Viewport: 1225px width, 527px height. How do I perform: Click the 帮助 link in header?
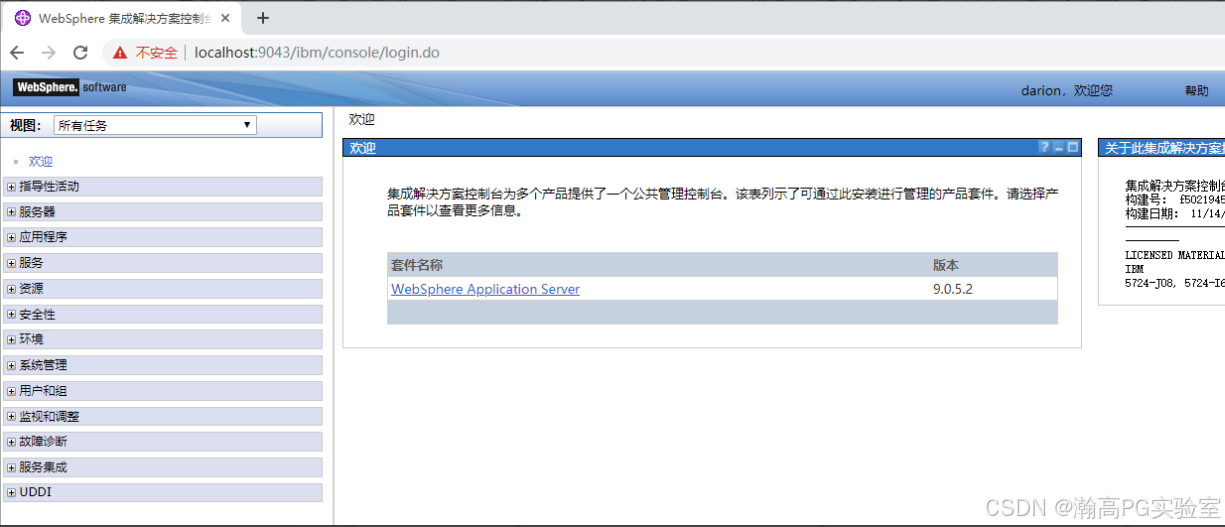tap(1196, 91)
